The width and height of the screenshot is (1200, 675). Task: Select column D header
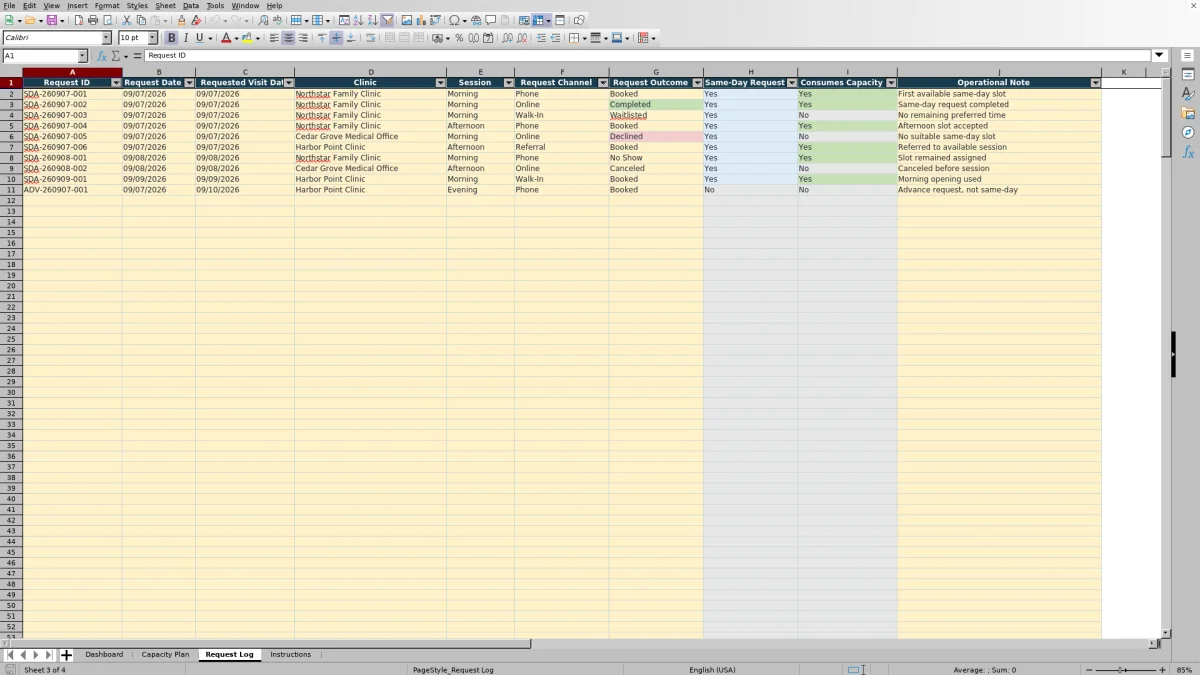point(371,72)
